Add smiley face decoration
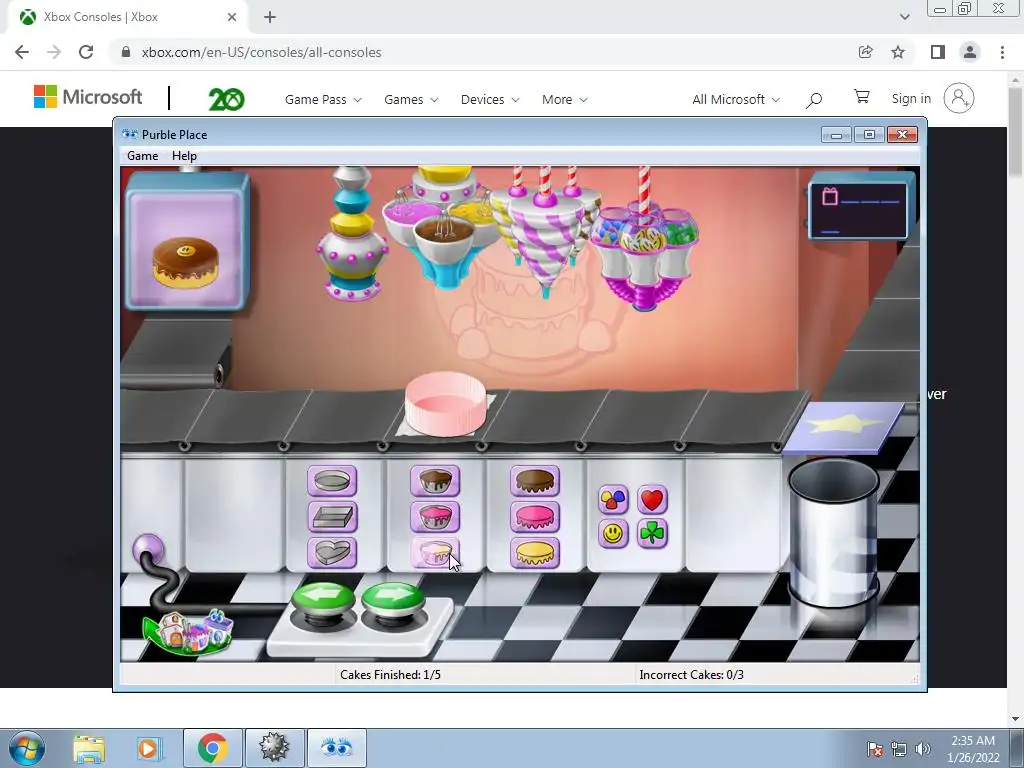Image resolution: width=1024 pixels, height=768 pixels. tap(613, 534)
